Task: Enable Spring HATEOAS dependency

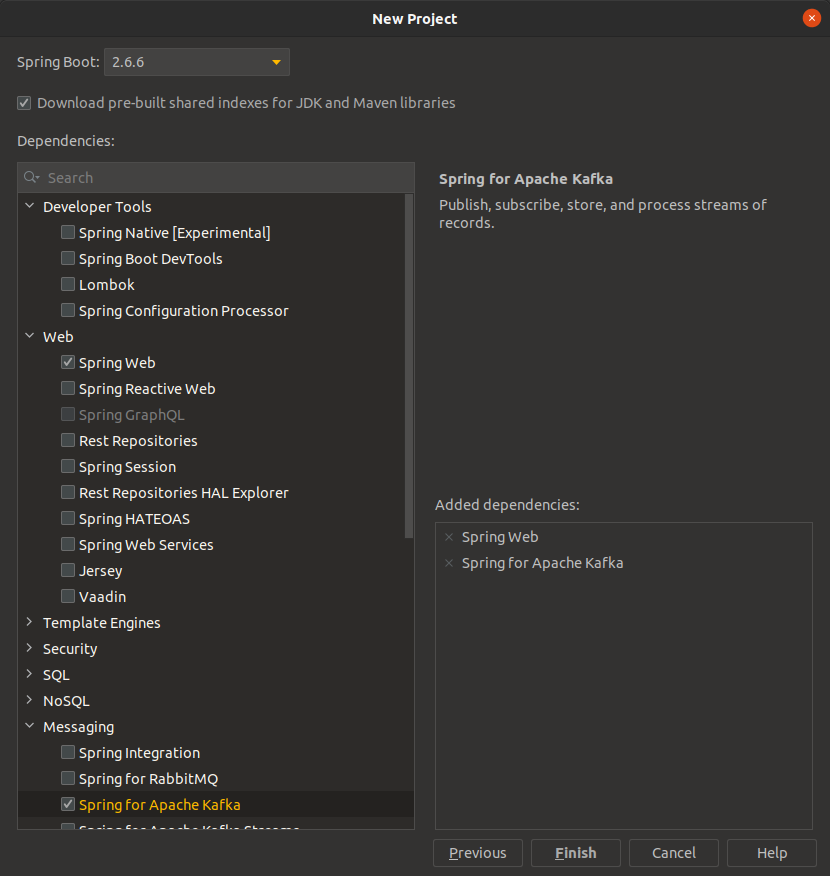Action: 68,518
